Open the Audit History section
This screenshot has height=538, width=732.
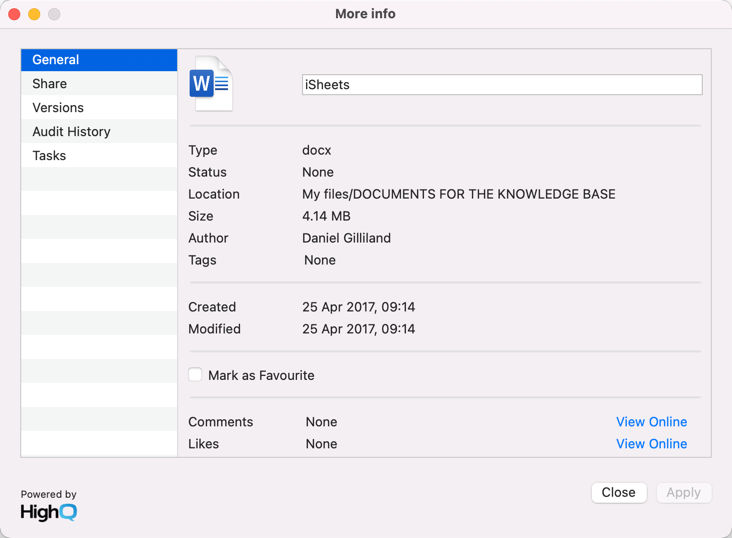pos(99,131)
